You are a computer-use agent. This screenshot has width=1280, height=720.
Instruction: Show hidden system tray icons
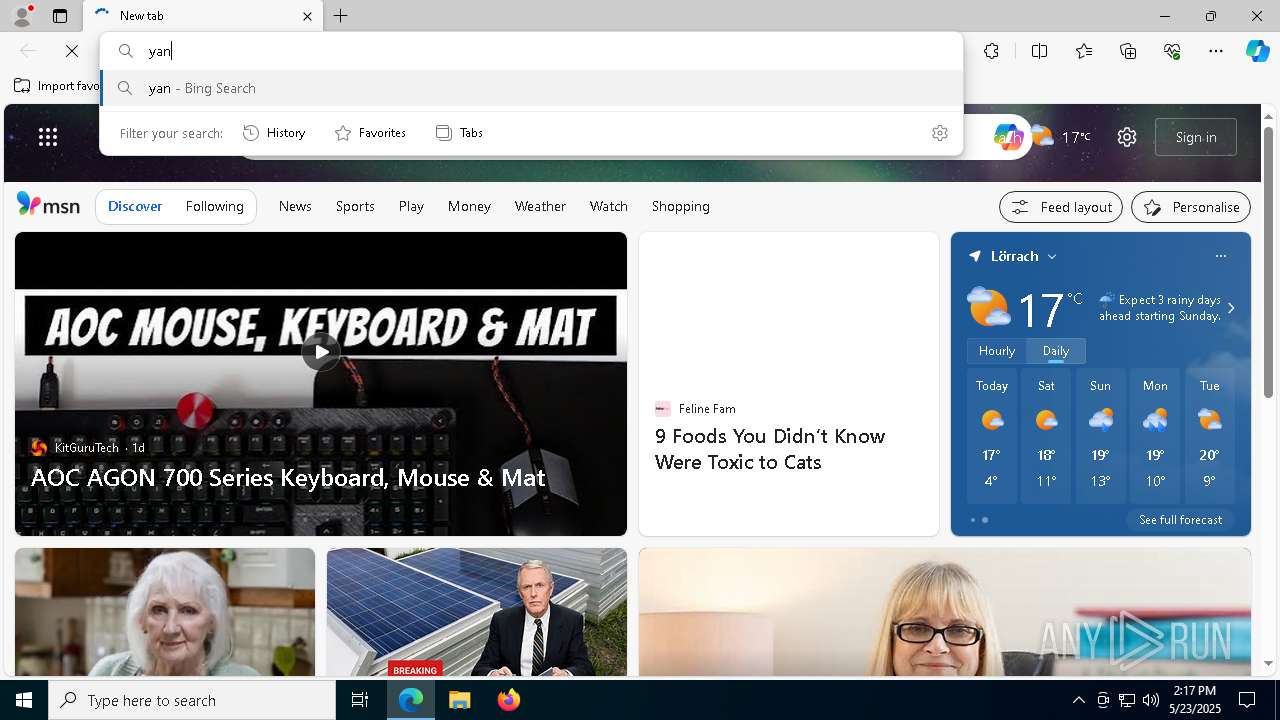(x=1078, y=700)
